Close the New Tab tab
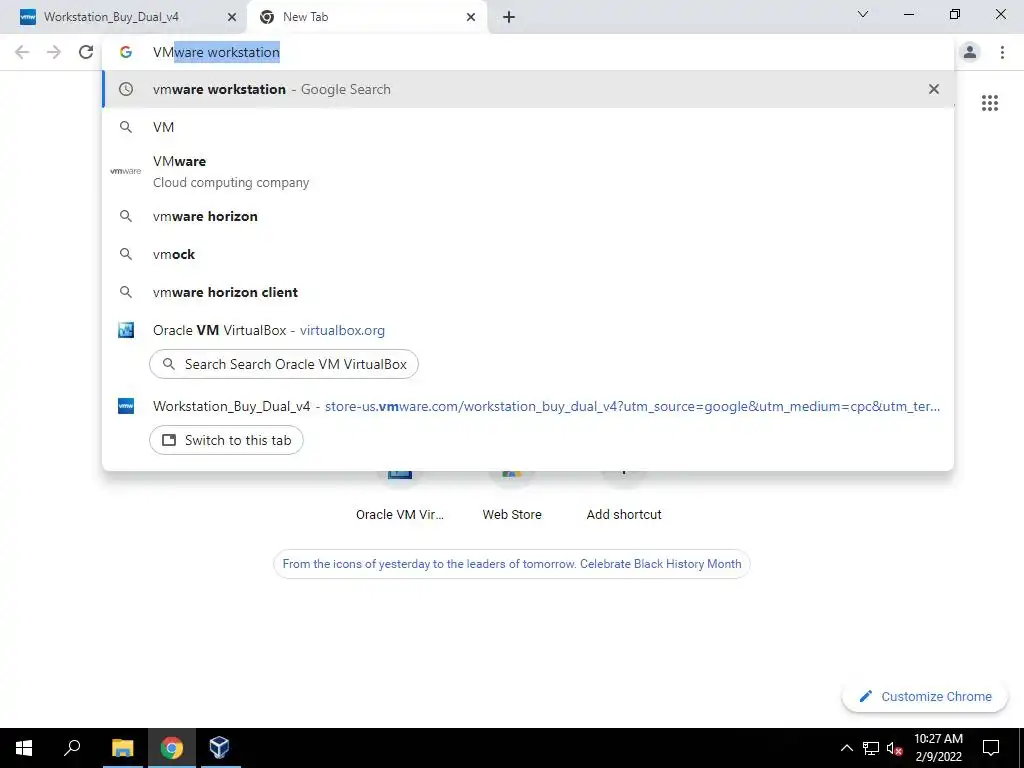 (x=471, y=17)
